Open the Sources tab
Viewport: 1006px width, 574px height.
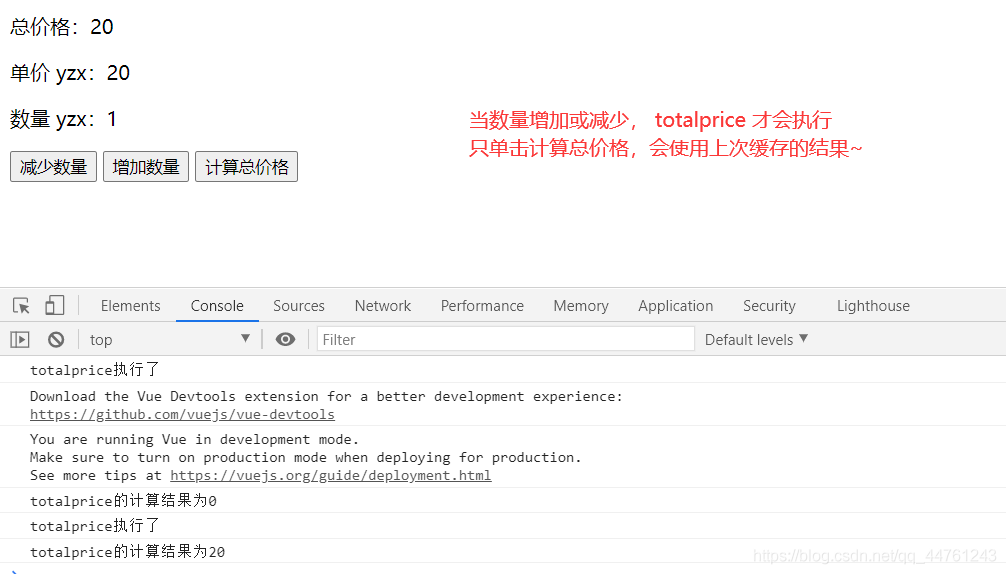click(x=299, y=306)
